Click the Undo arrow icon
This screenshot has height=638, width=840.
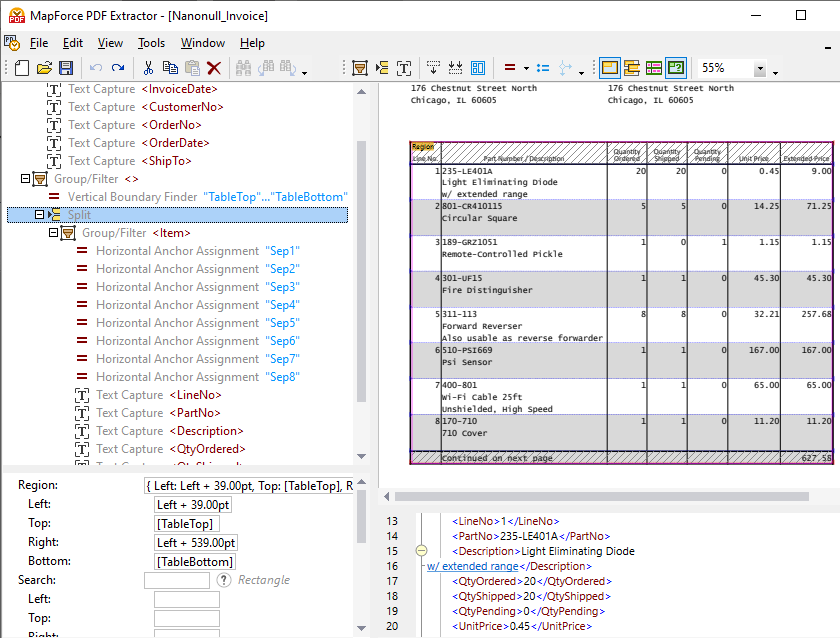click(x=96, y=68)
